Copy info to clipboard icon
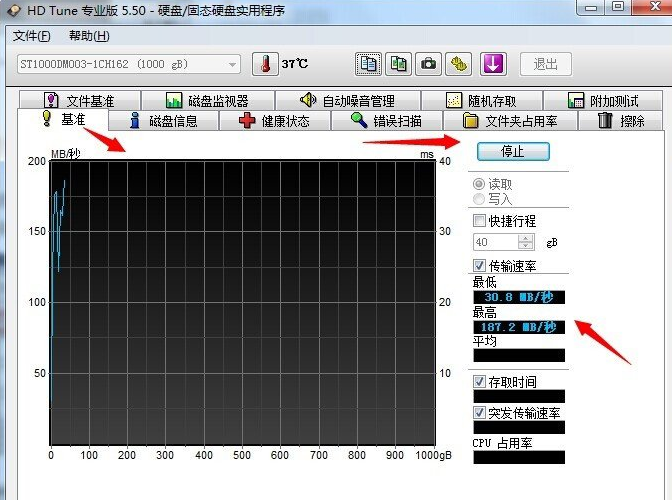 pos(369,64)
